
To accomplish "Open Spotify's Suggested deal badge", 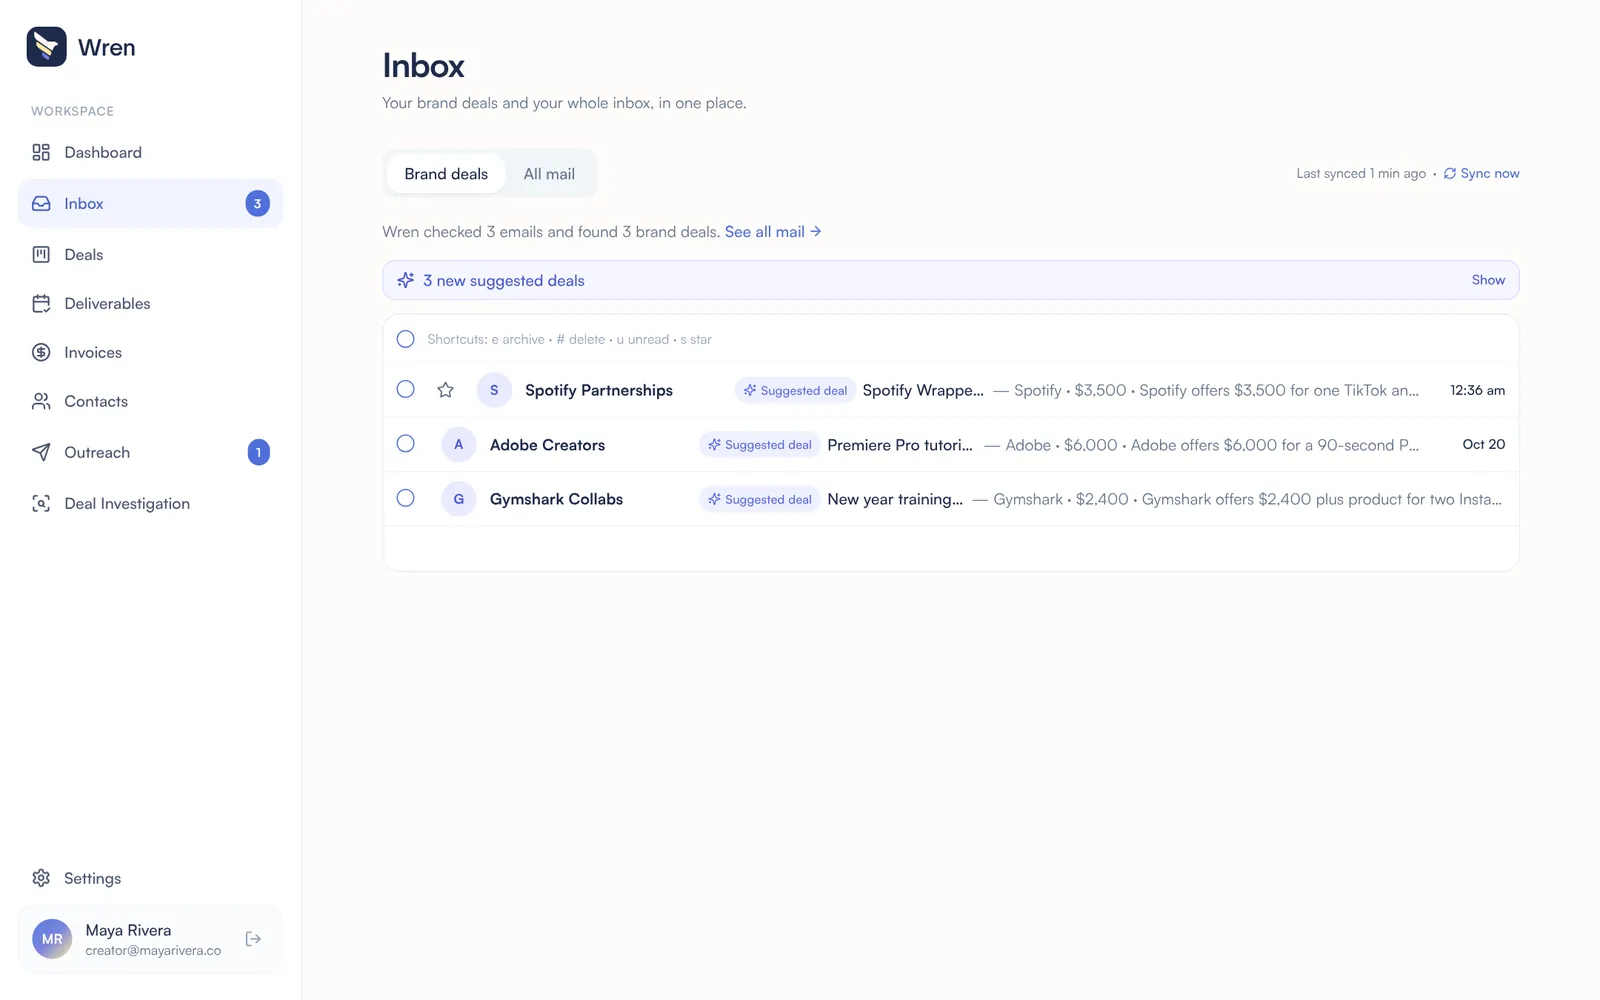I will coord(795,390).
